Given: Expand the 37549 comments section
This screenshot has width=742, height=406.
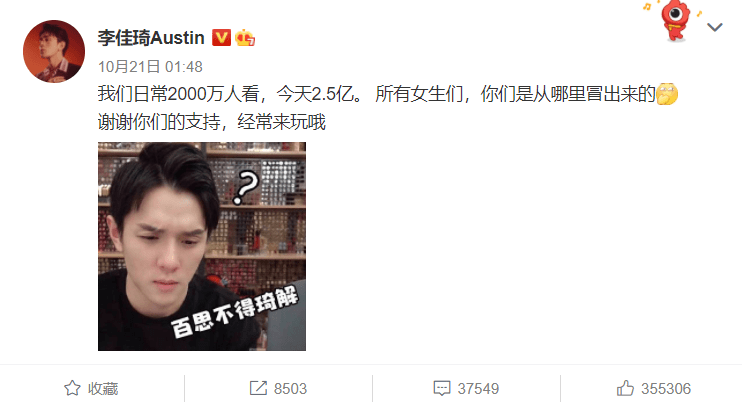Looking at the screenshot, I should click(x=478, y=389).
